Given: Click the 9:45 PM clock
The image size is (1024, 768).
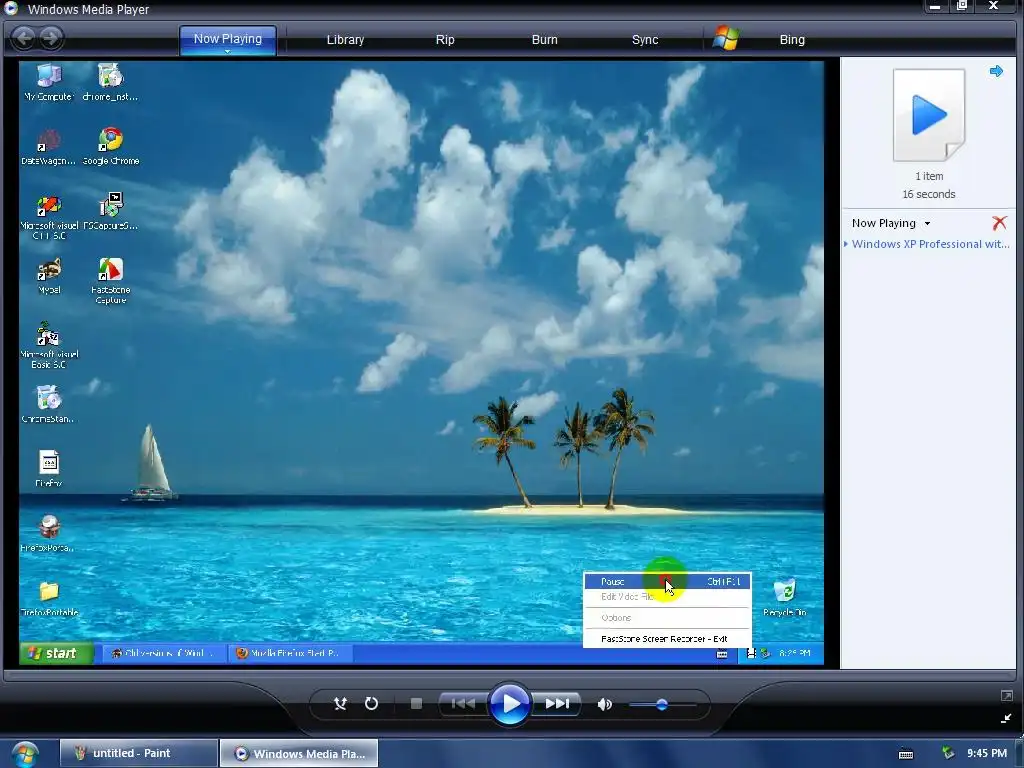Looking at the screenshot, I should click(x=987, y=753).
